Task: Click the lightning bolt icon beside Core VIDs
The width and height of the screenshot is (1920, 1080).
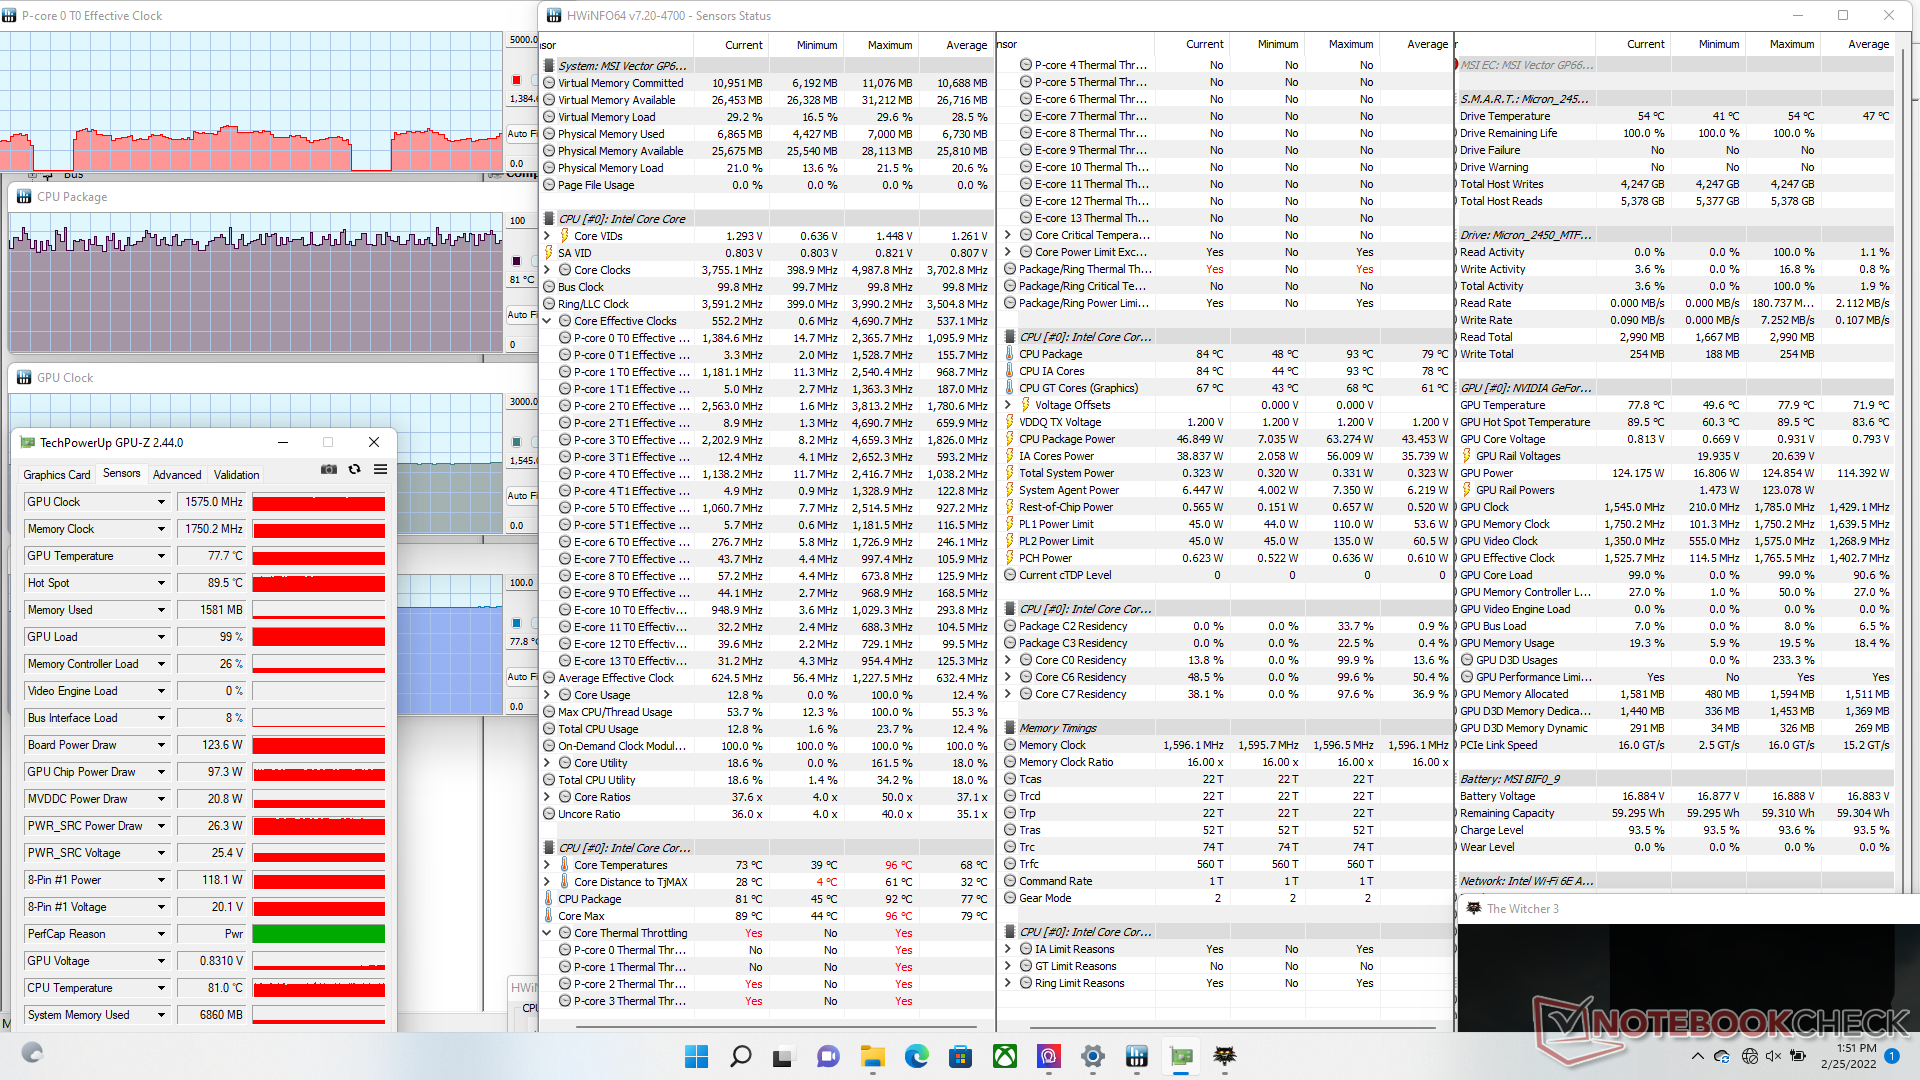Action: 564,236
